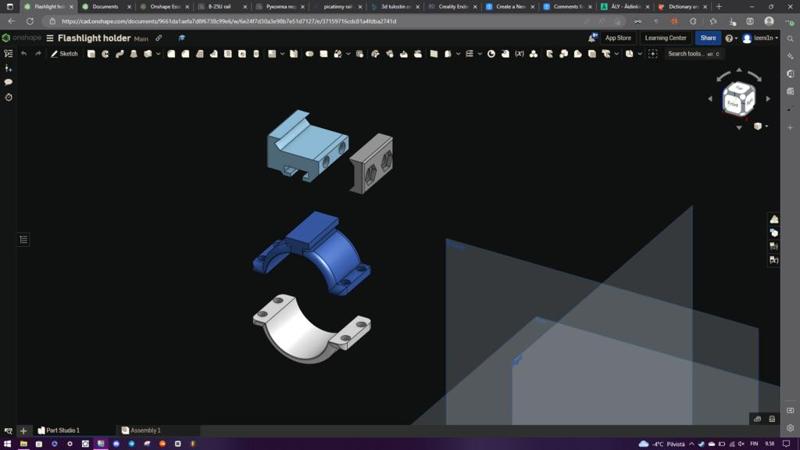
Task: Open the Help menu dropdown
Action: [731, 38]
